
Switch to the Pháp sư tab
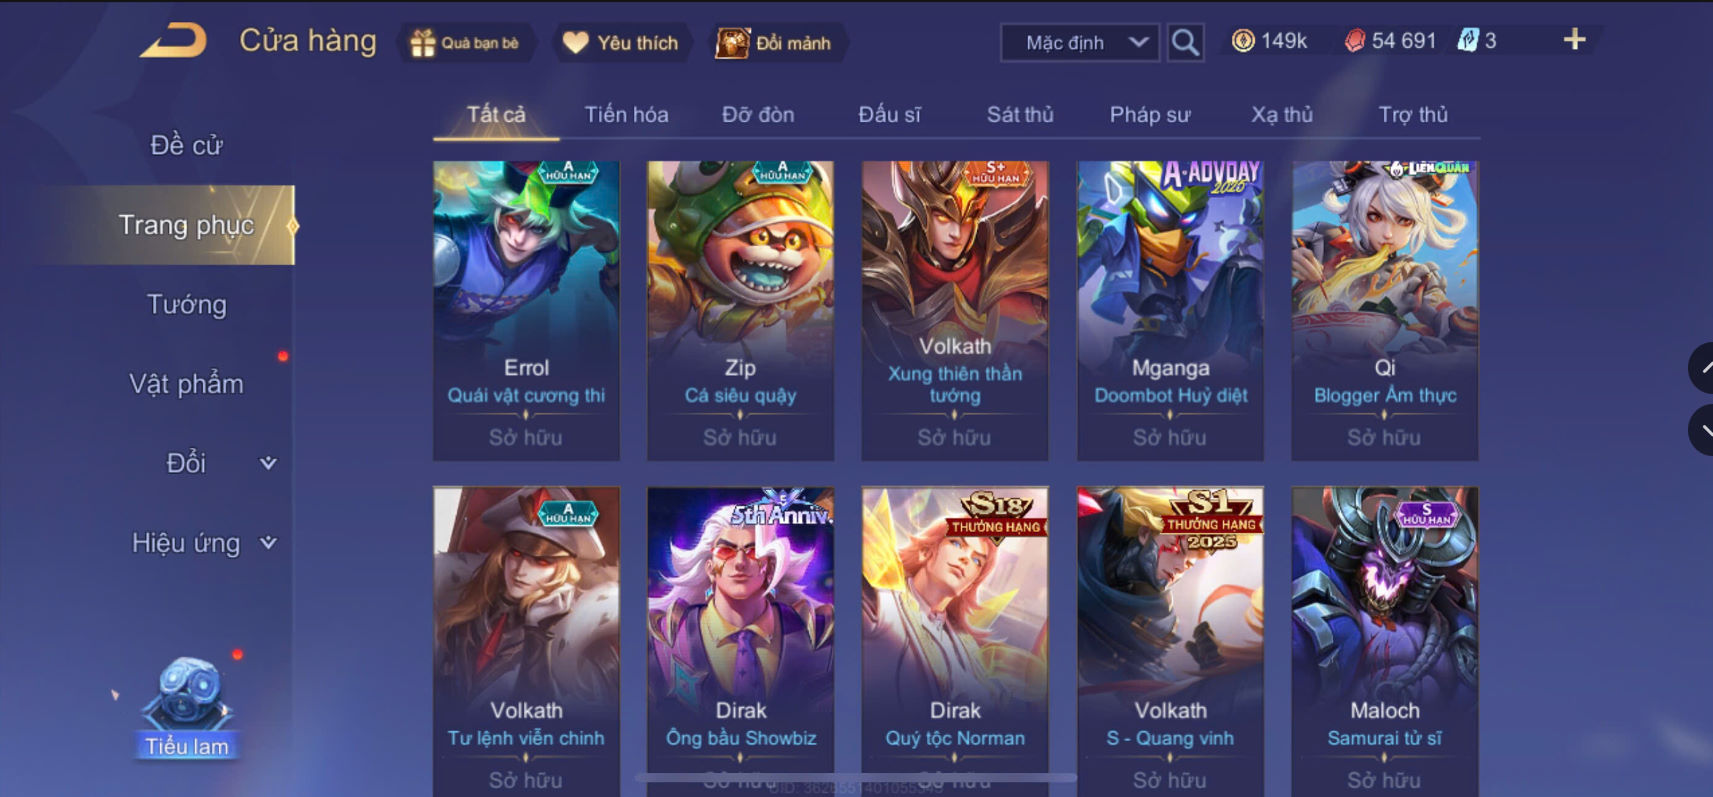click(1150, 114)
